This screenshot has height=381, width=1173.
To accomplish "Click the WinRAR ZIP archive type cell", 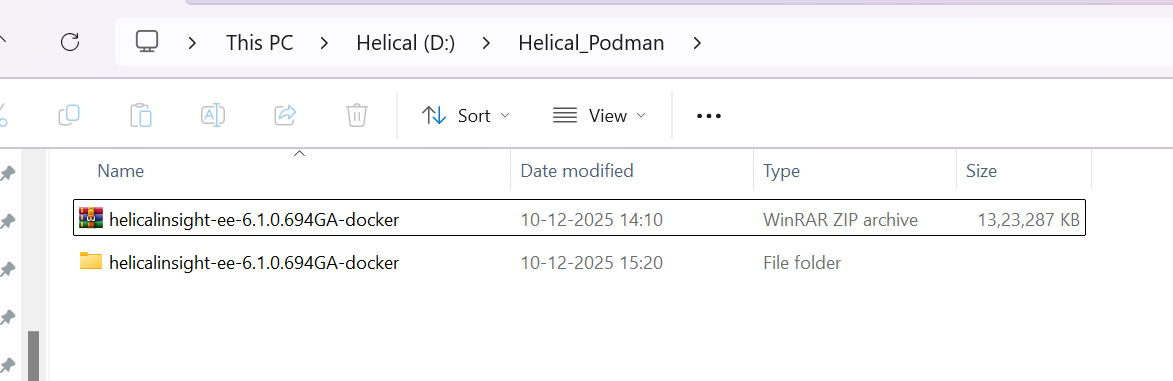I will [x=840, y=220].
